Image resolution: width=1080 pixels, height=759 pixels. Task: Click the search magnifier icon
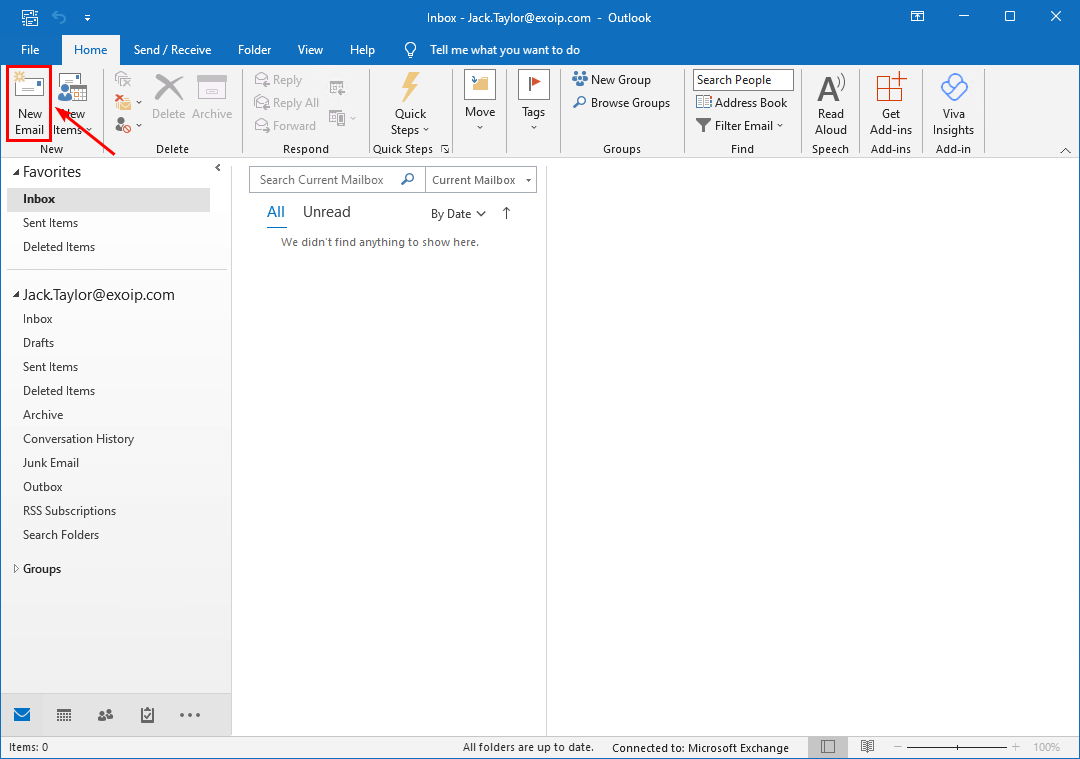408,179
